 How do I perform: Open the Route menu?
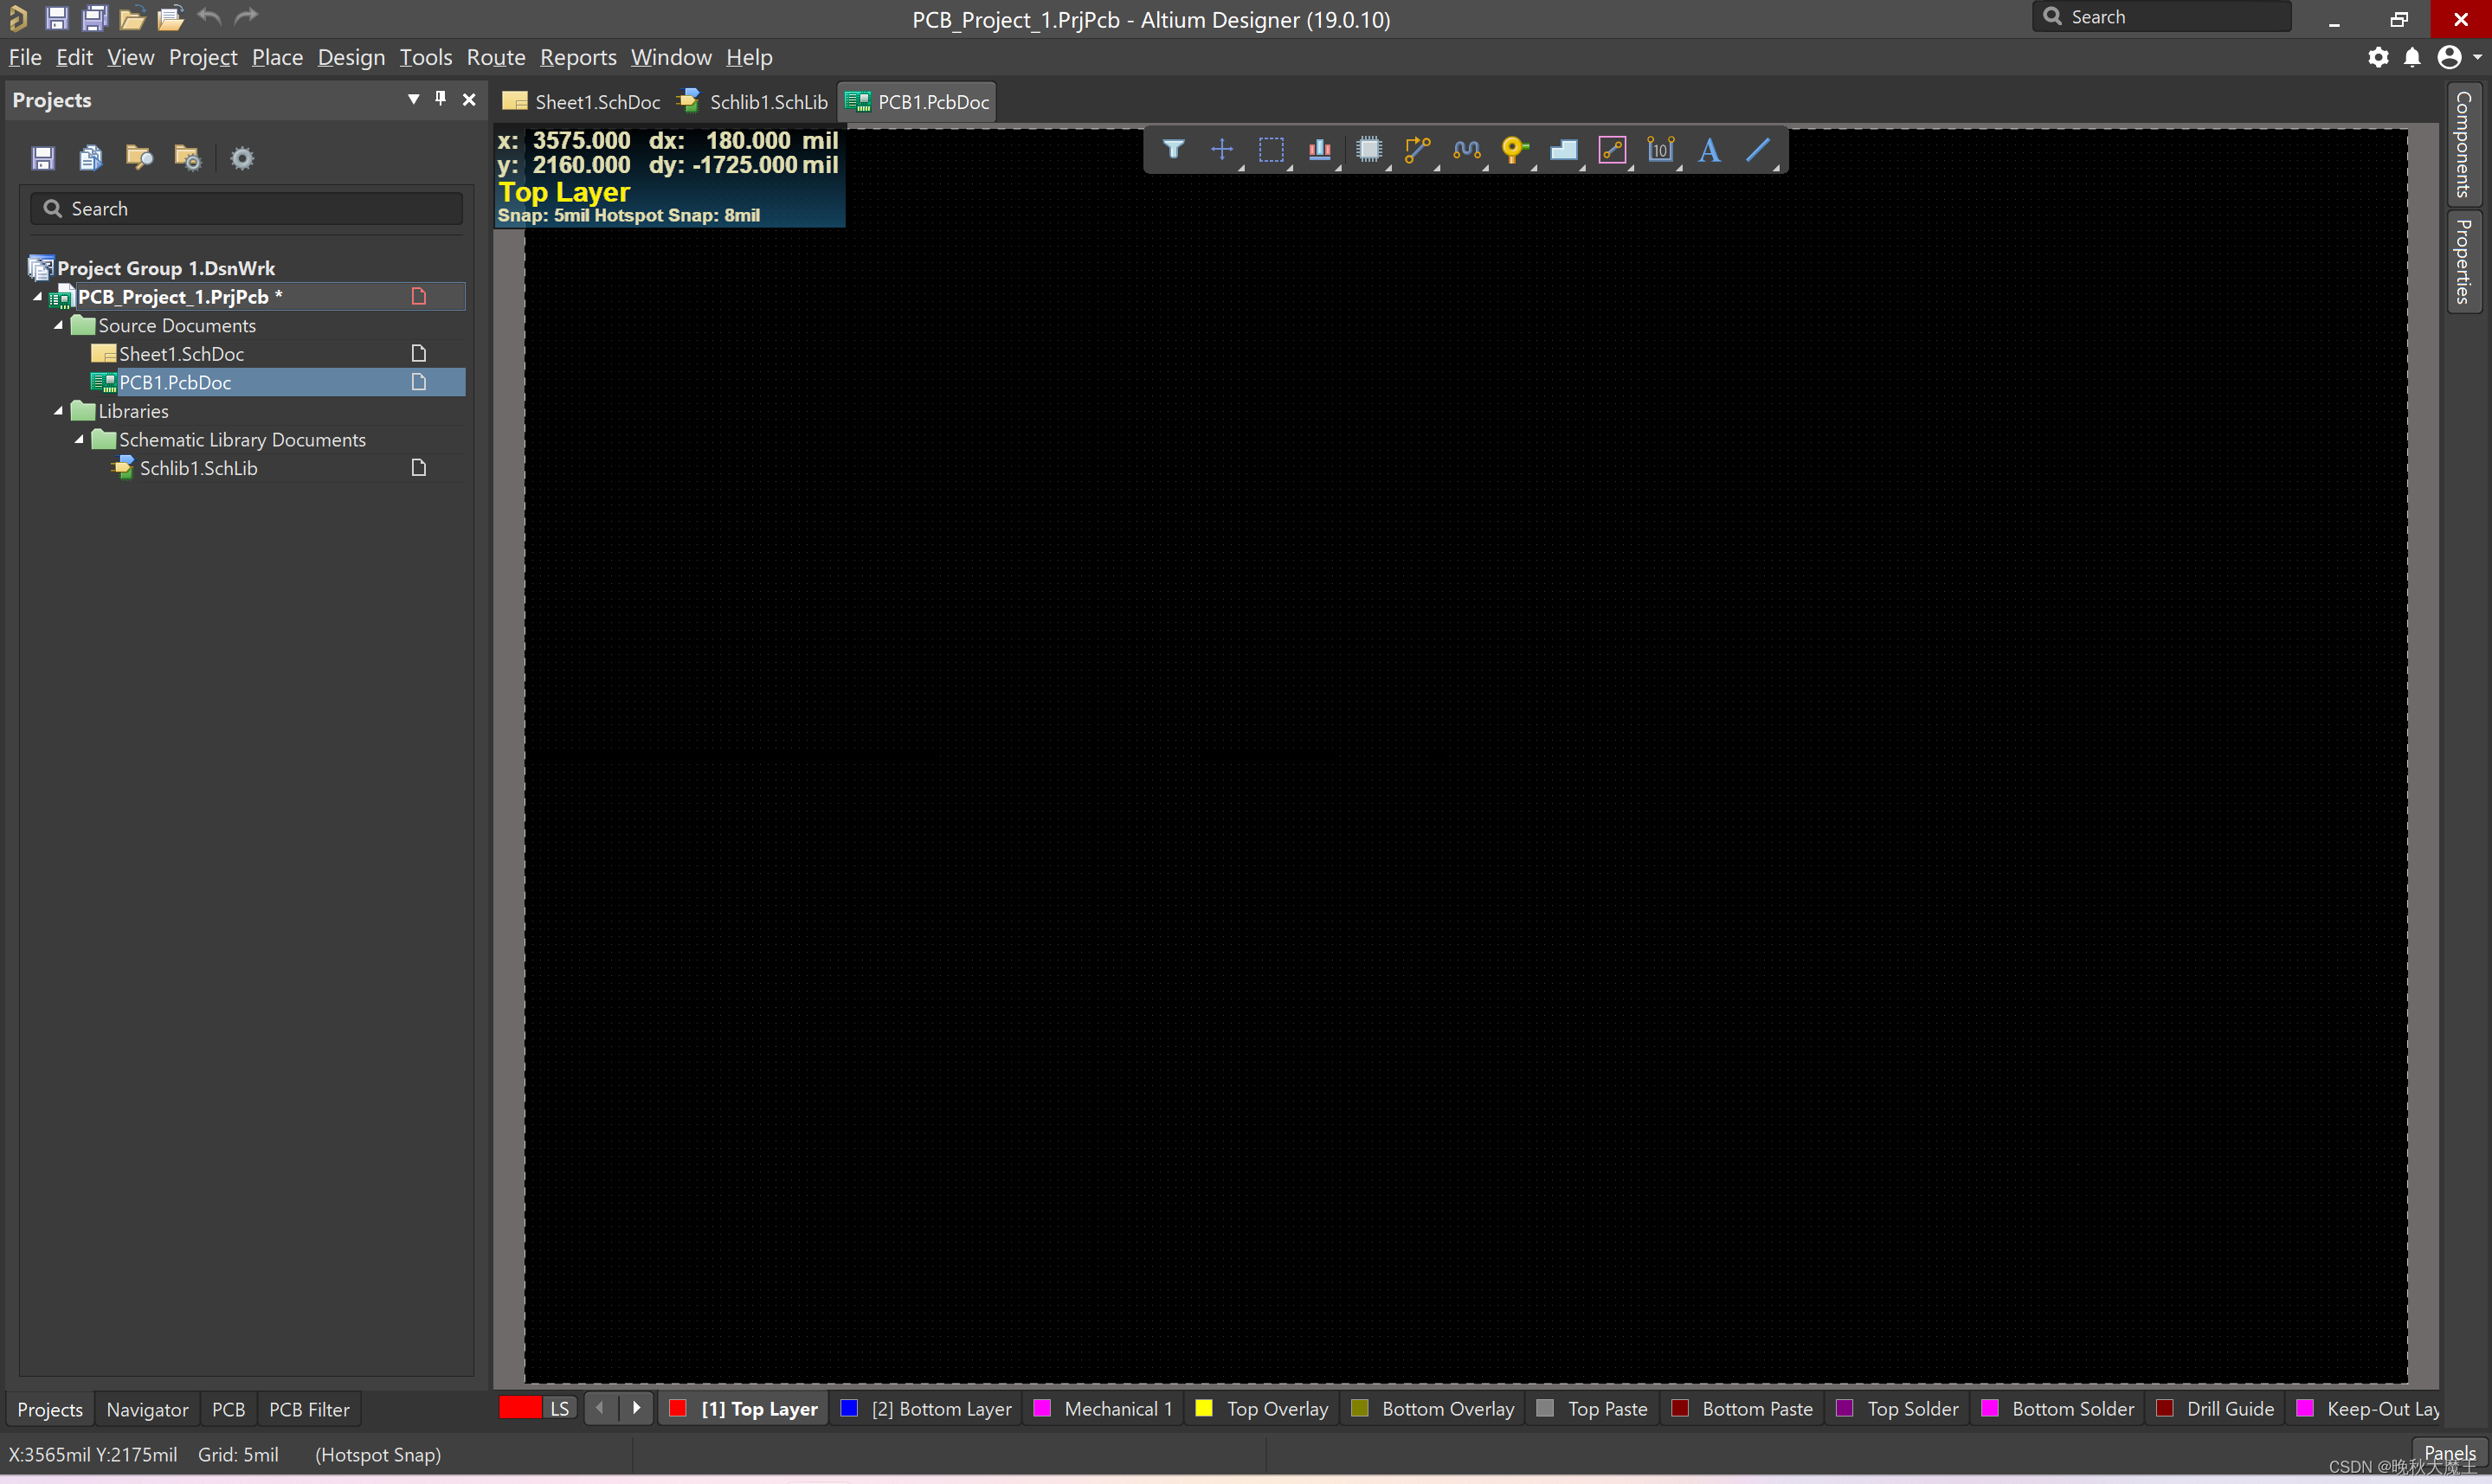click(x=495, y=57)
